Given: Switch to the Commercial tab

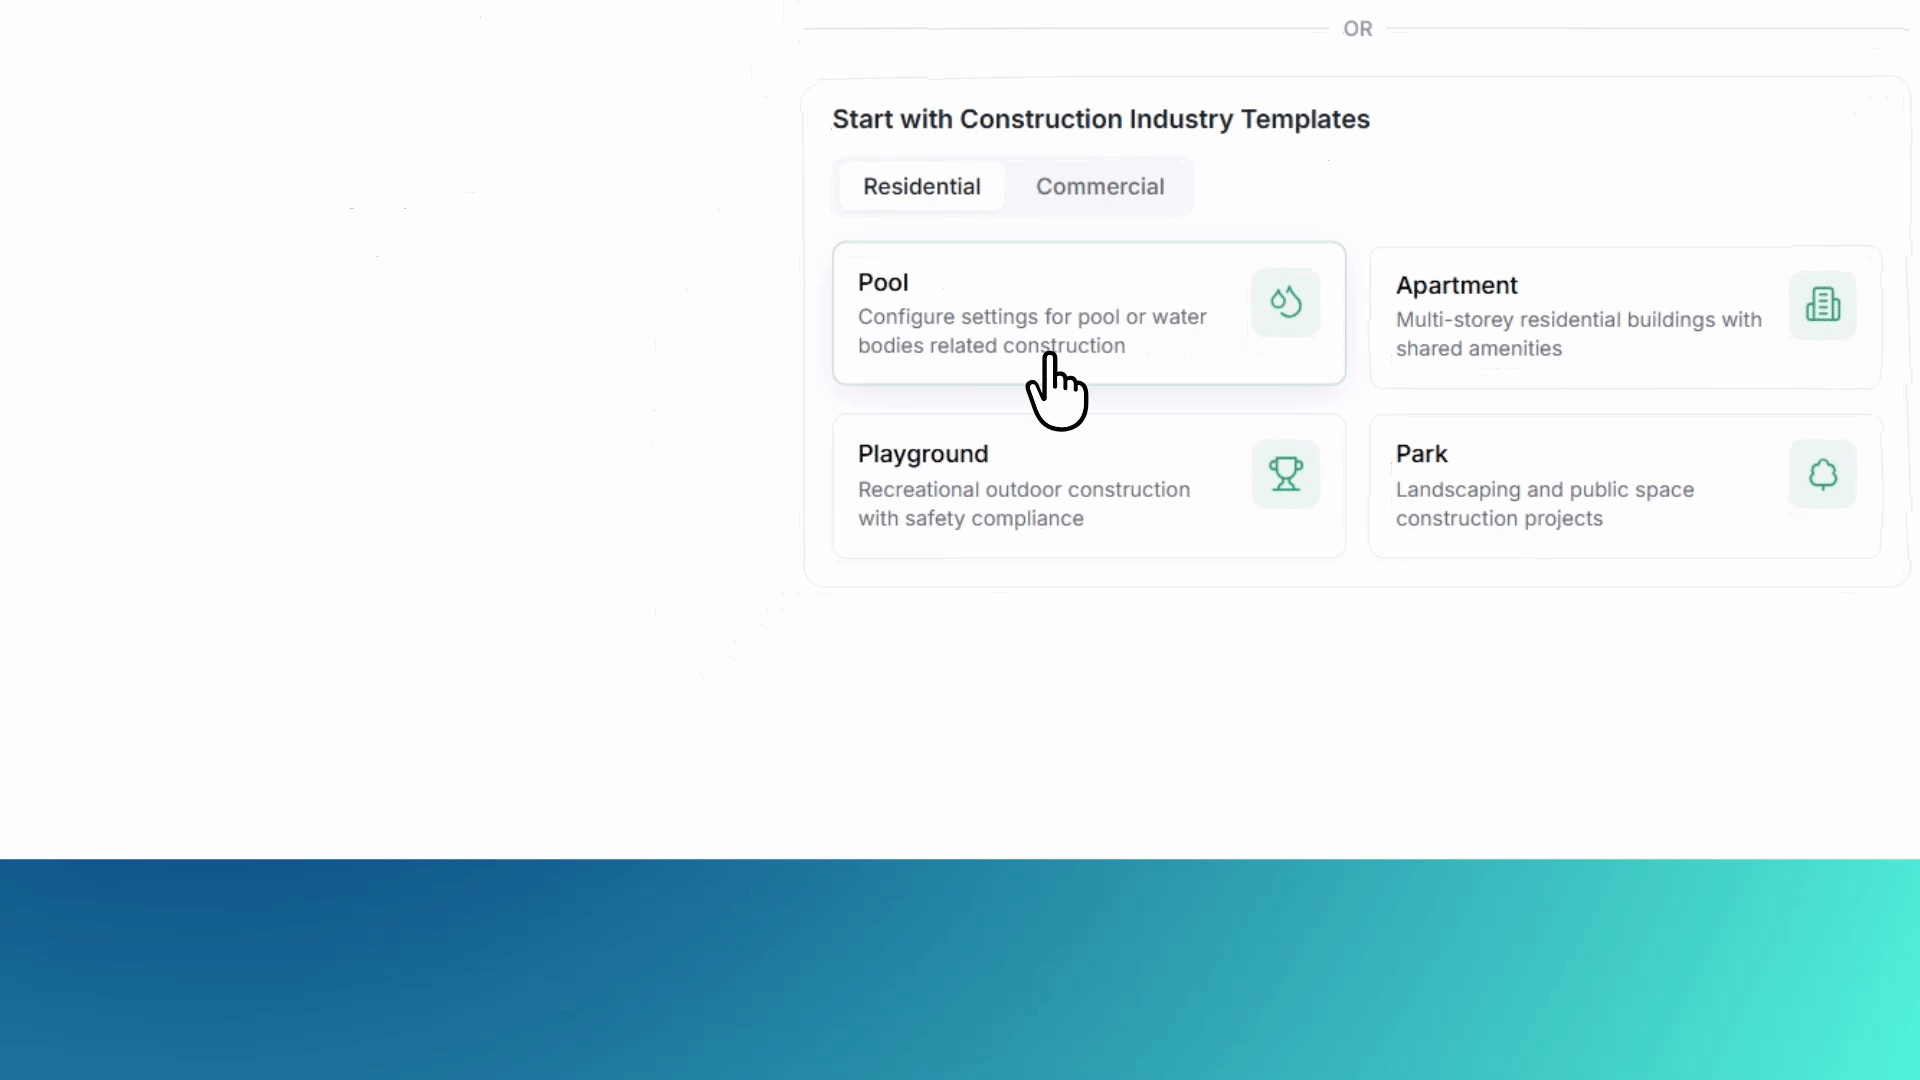Looking at the screenshot, I should [1100, 187].
